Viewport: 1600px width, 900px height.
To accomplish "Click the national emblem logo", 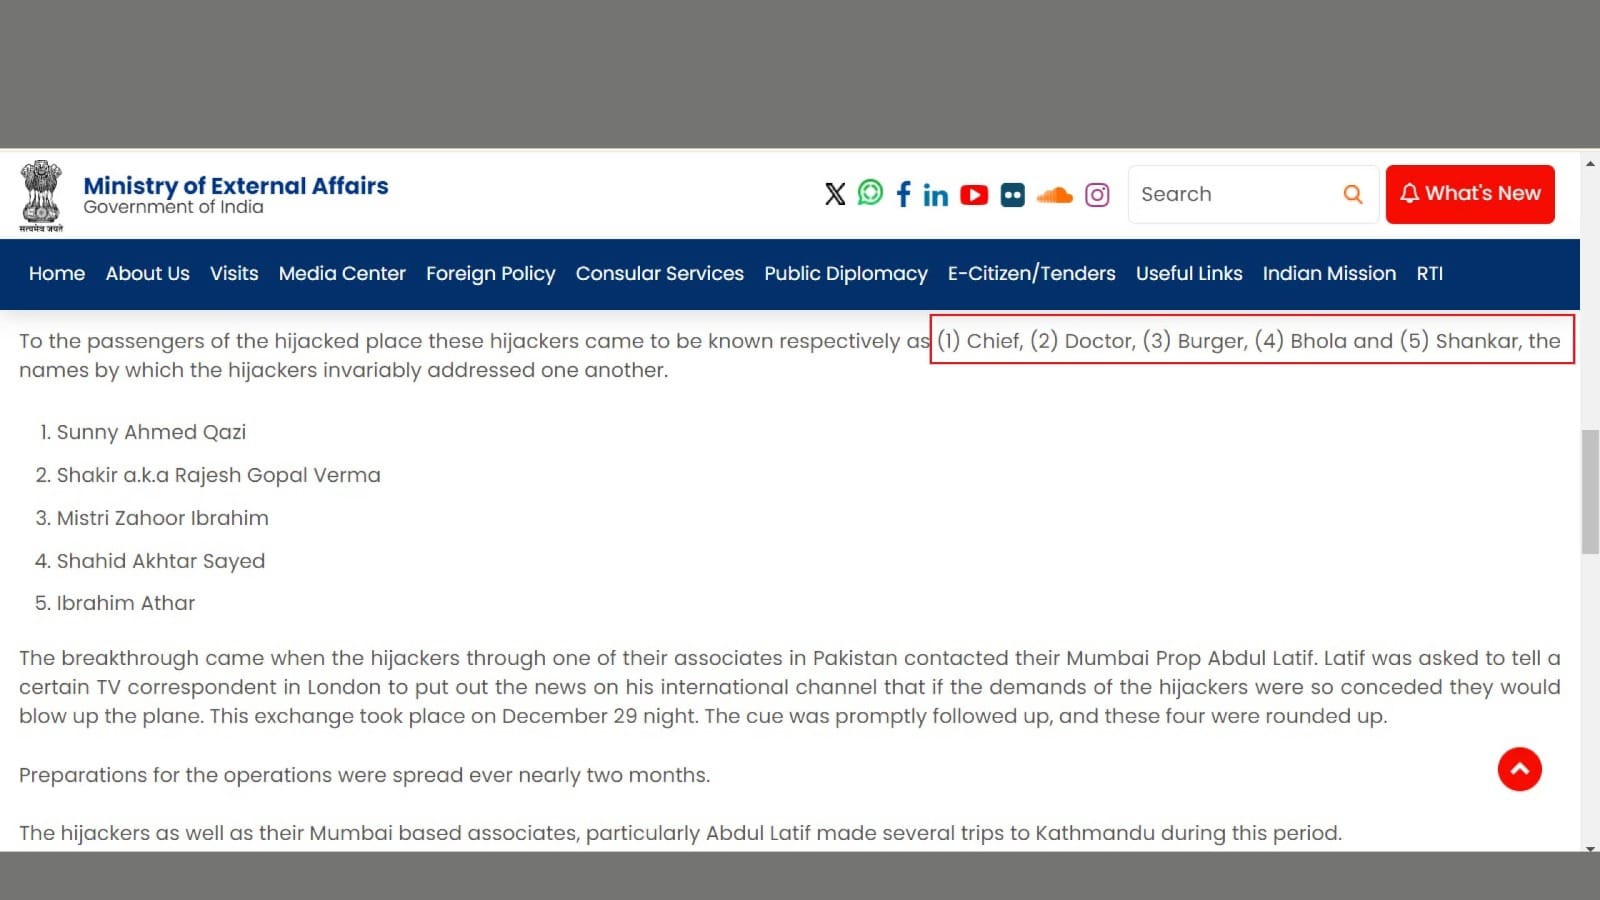I will [41, 196].
